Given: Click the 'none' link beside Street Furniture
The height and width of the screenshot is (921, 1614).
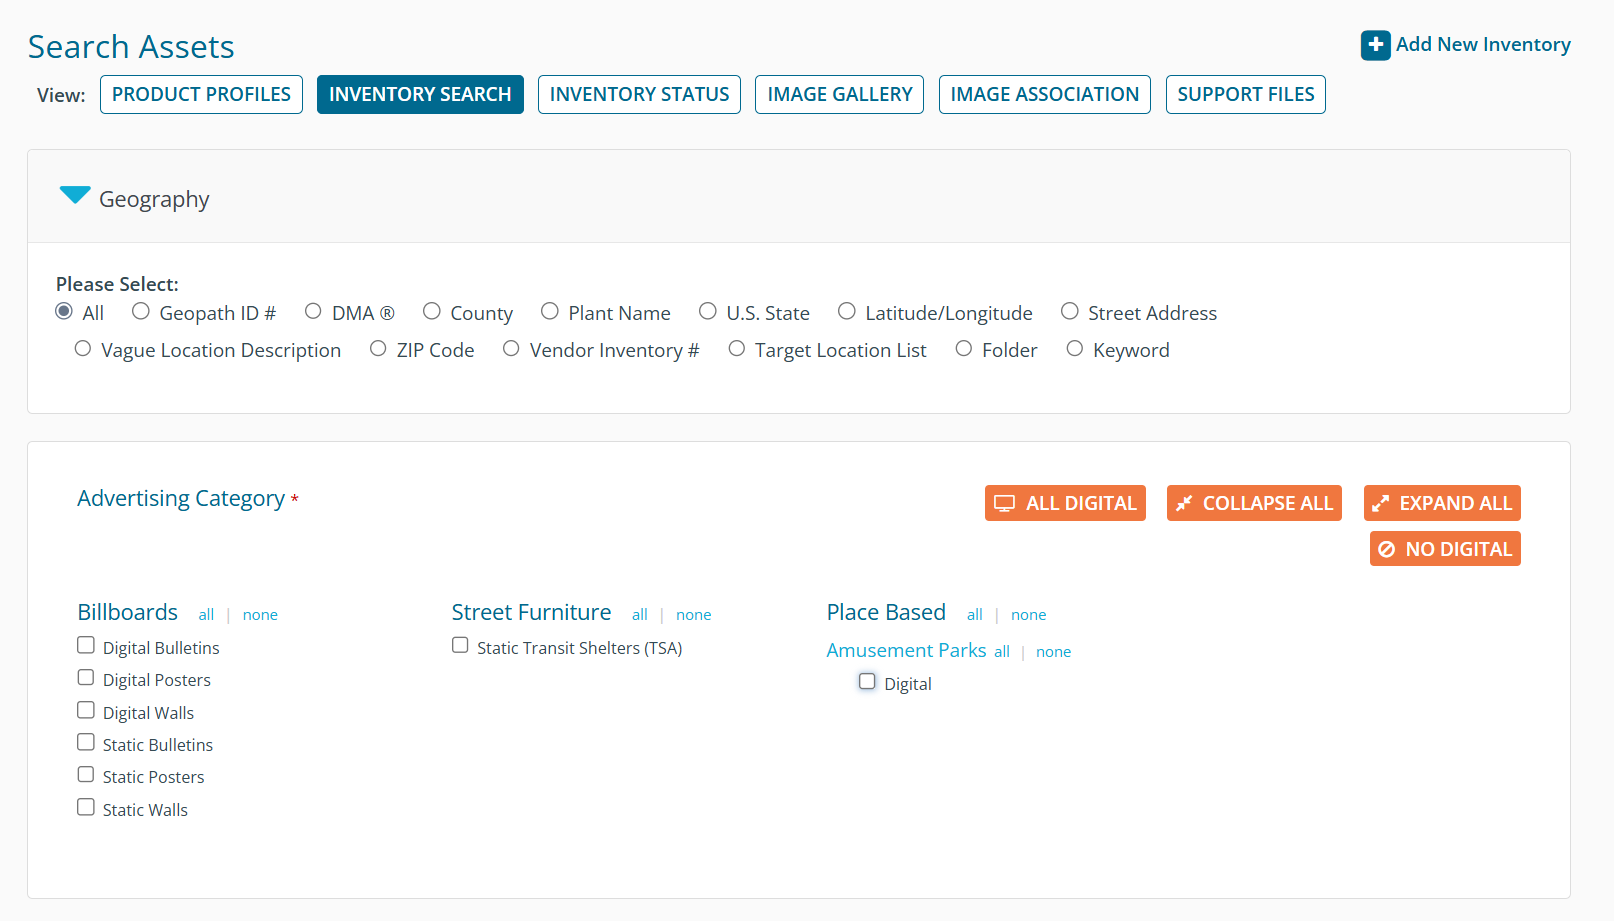Looking at the screenshot, I should click(693, 615).
